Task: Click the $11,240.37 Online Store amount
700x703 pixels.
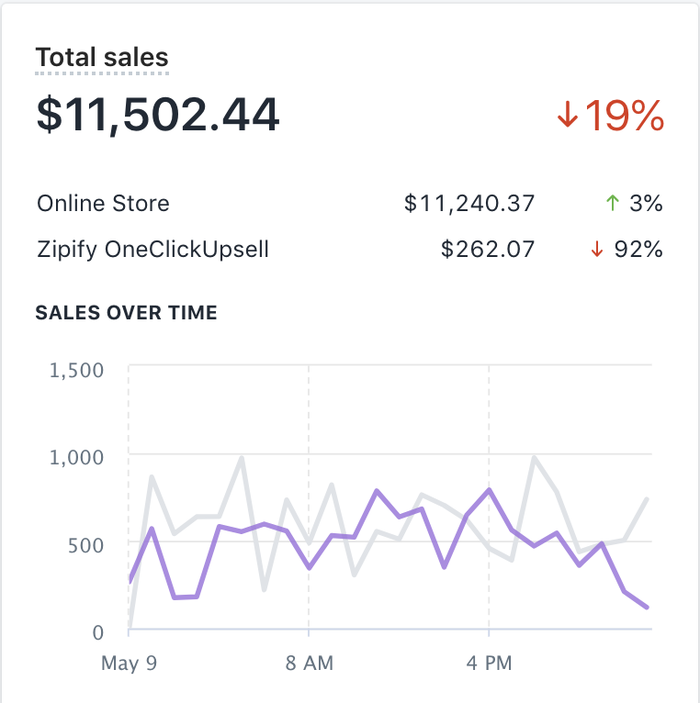Action: (469, 204)
